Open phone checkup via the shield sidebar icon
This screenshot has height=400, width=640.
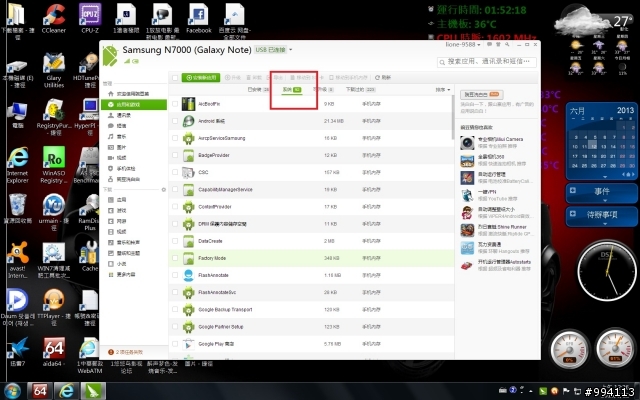point(111,168)
